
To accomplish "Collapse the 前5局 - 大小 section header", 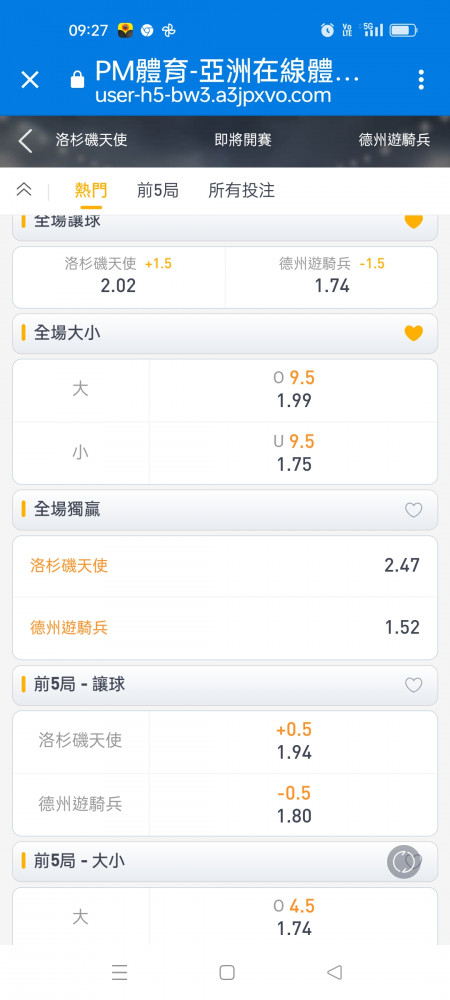I will coord(225,862).
